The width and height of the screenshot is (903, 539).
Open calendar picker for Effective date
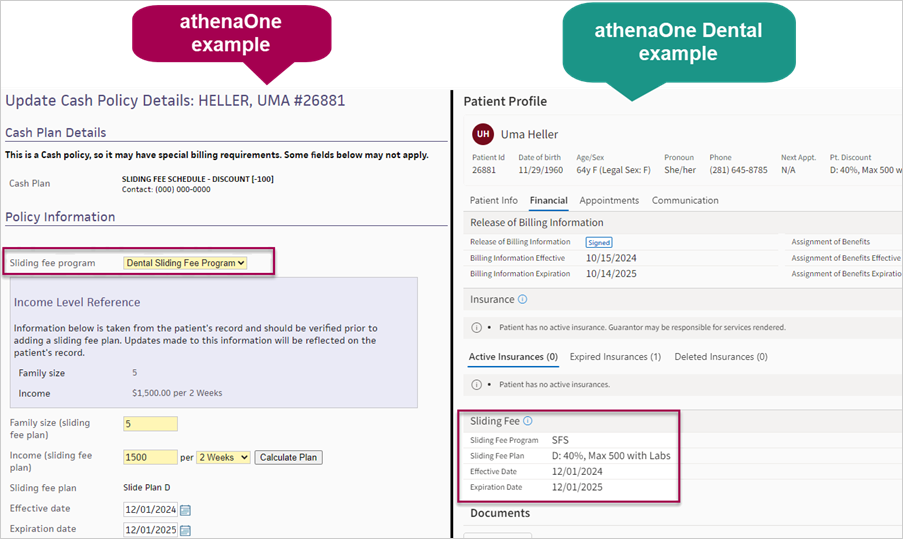coord(185,510)
